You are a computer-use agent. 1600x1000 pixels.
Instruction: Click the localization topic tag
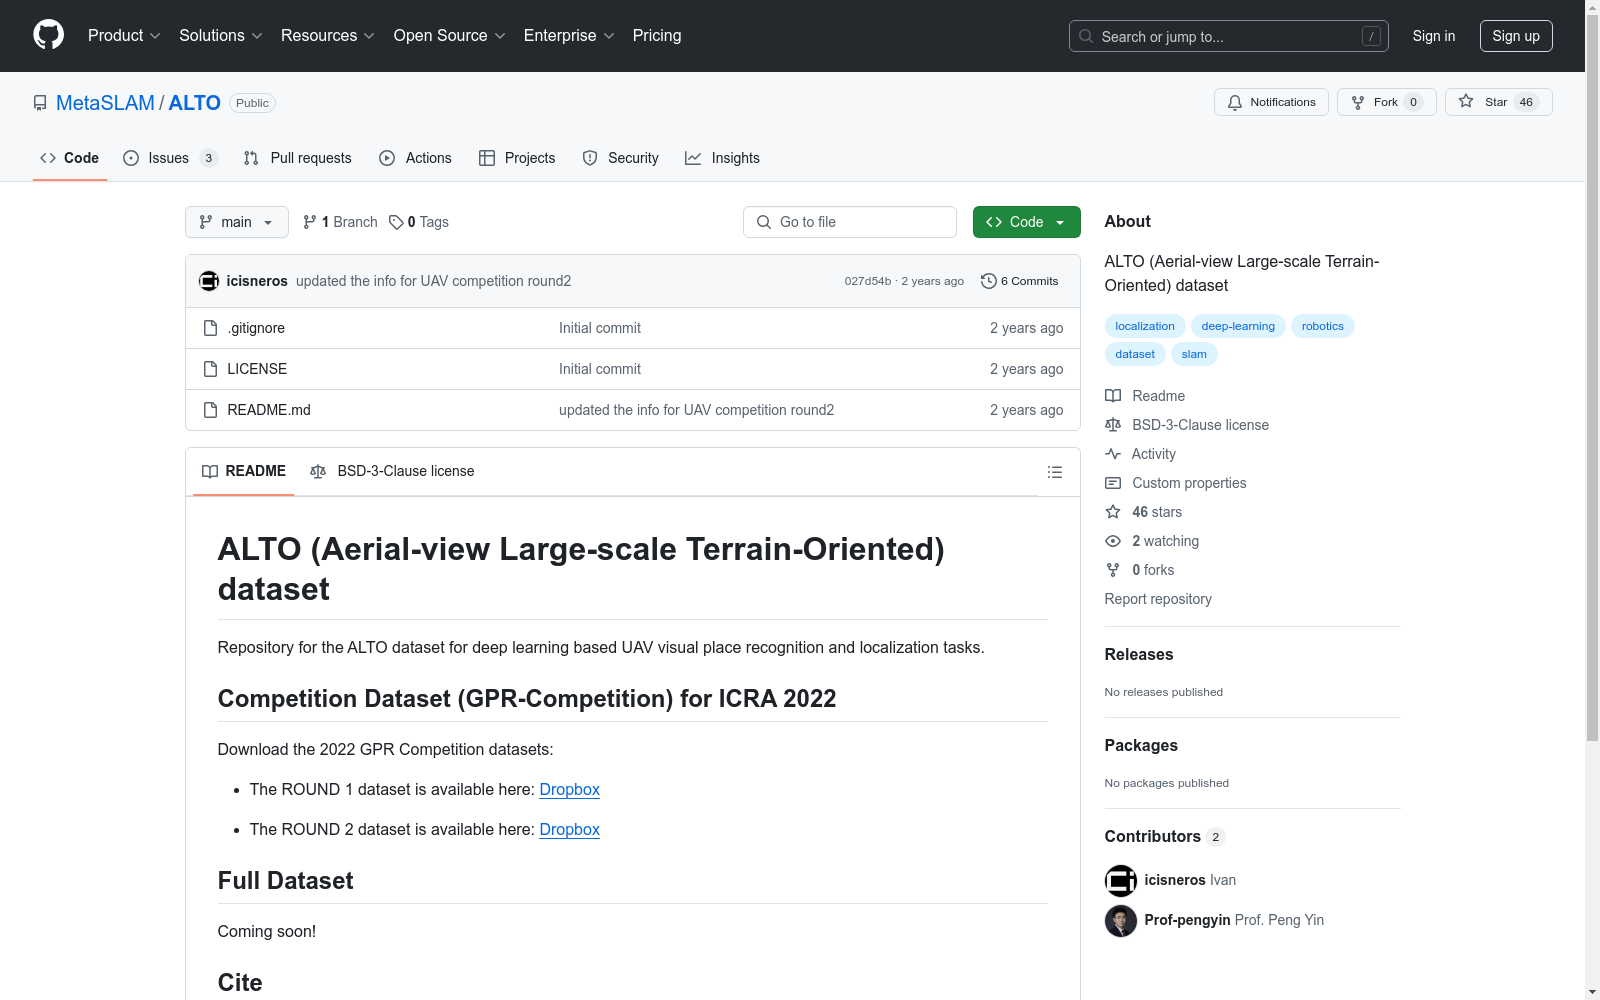(1145, 326)
